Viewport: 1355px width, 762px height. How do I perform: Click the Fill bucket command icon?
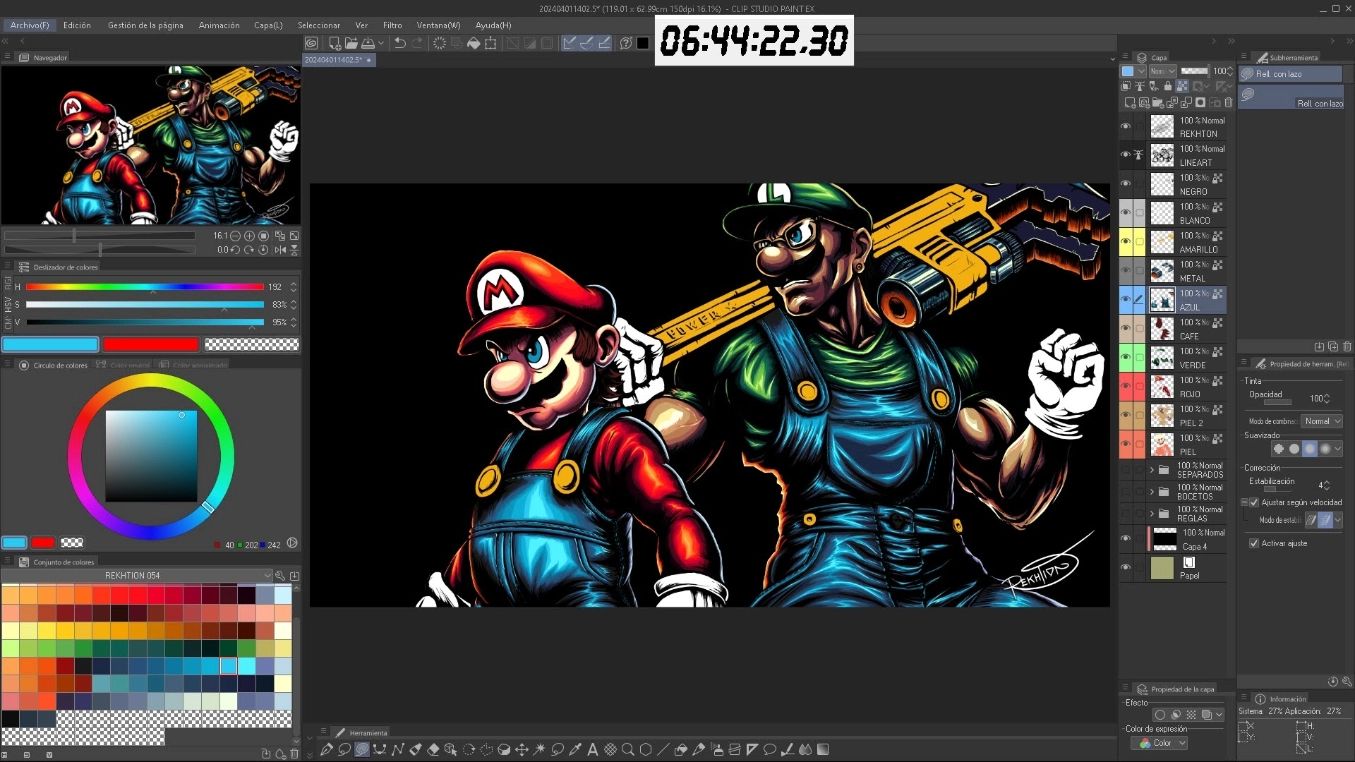(x=474, y=43)
